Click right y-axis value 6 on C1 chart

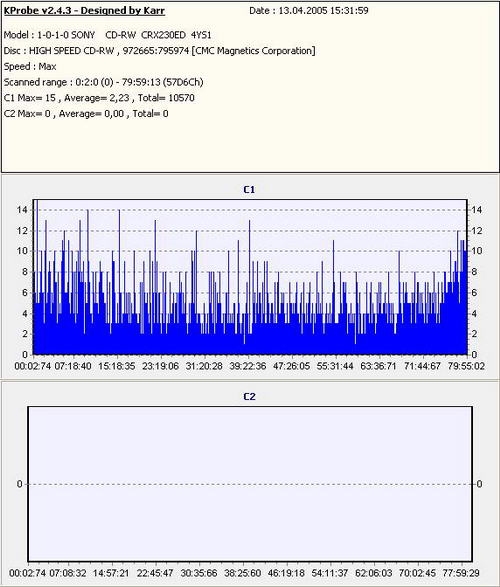click(x=474, y=293)
